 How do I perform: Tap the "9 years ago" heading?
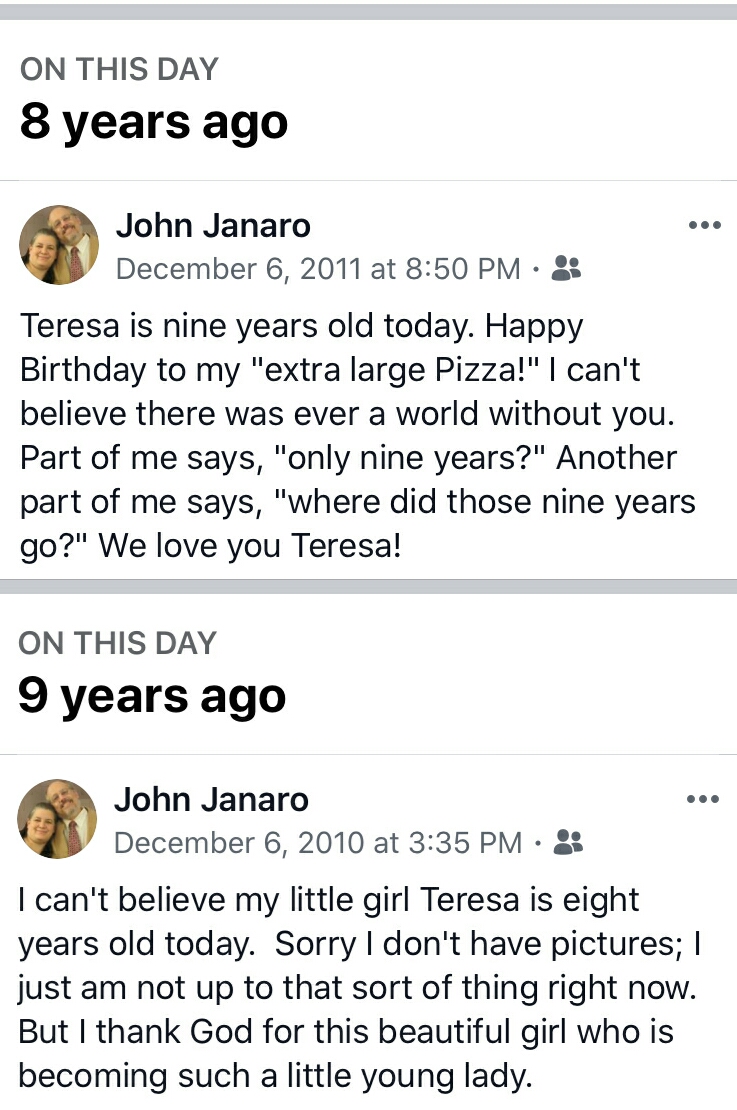click(x=153, y=696)
